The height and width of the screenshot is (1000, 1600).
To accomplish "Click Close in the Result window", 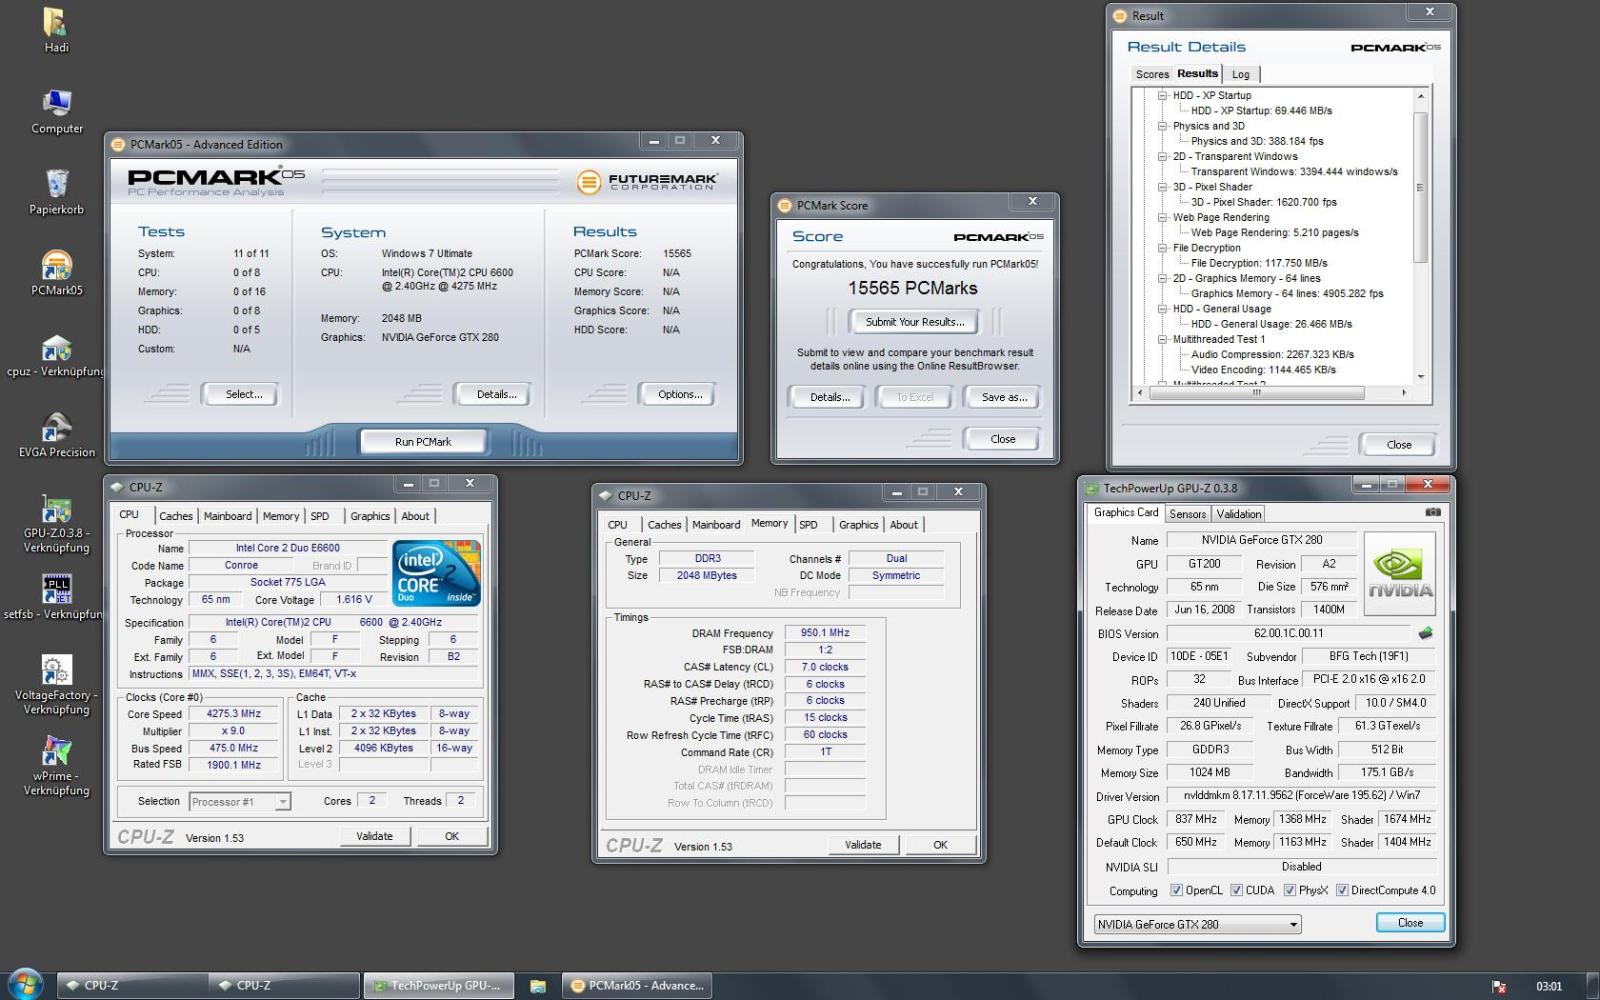I will (x=1399, y=445).
